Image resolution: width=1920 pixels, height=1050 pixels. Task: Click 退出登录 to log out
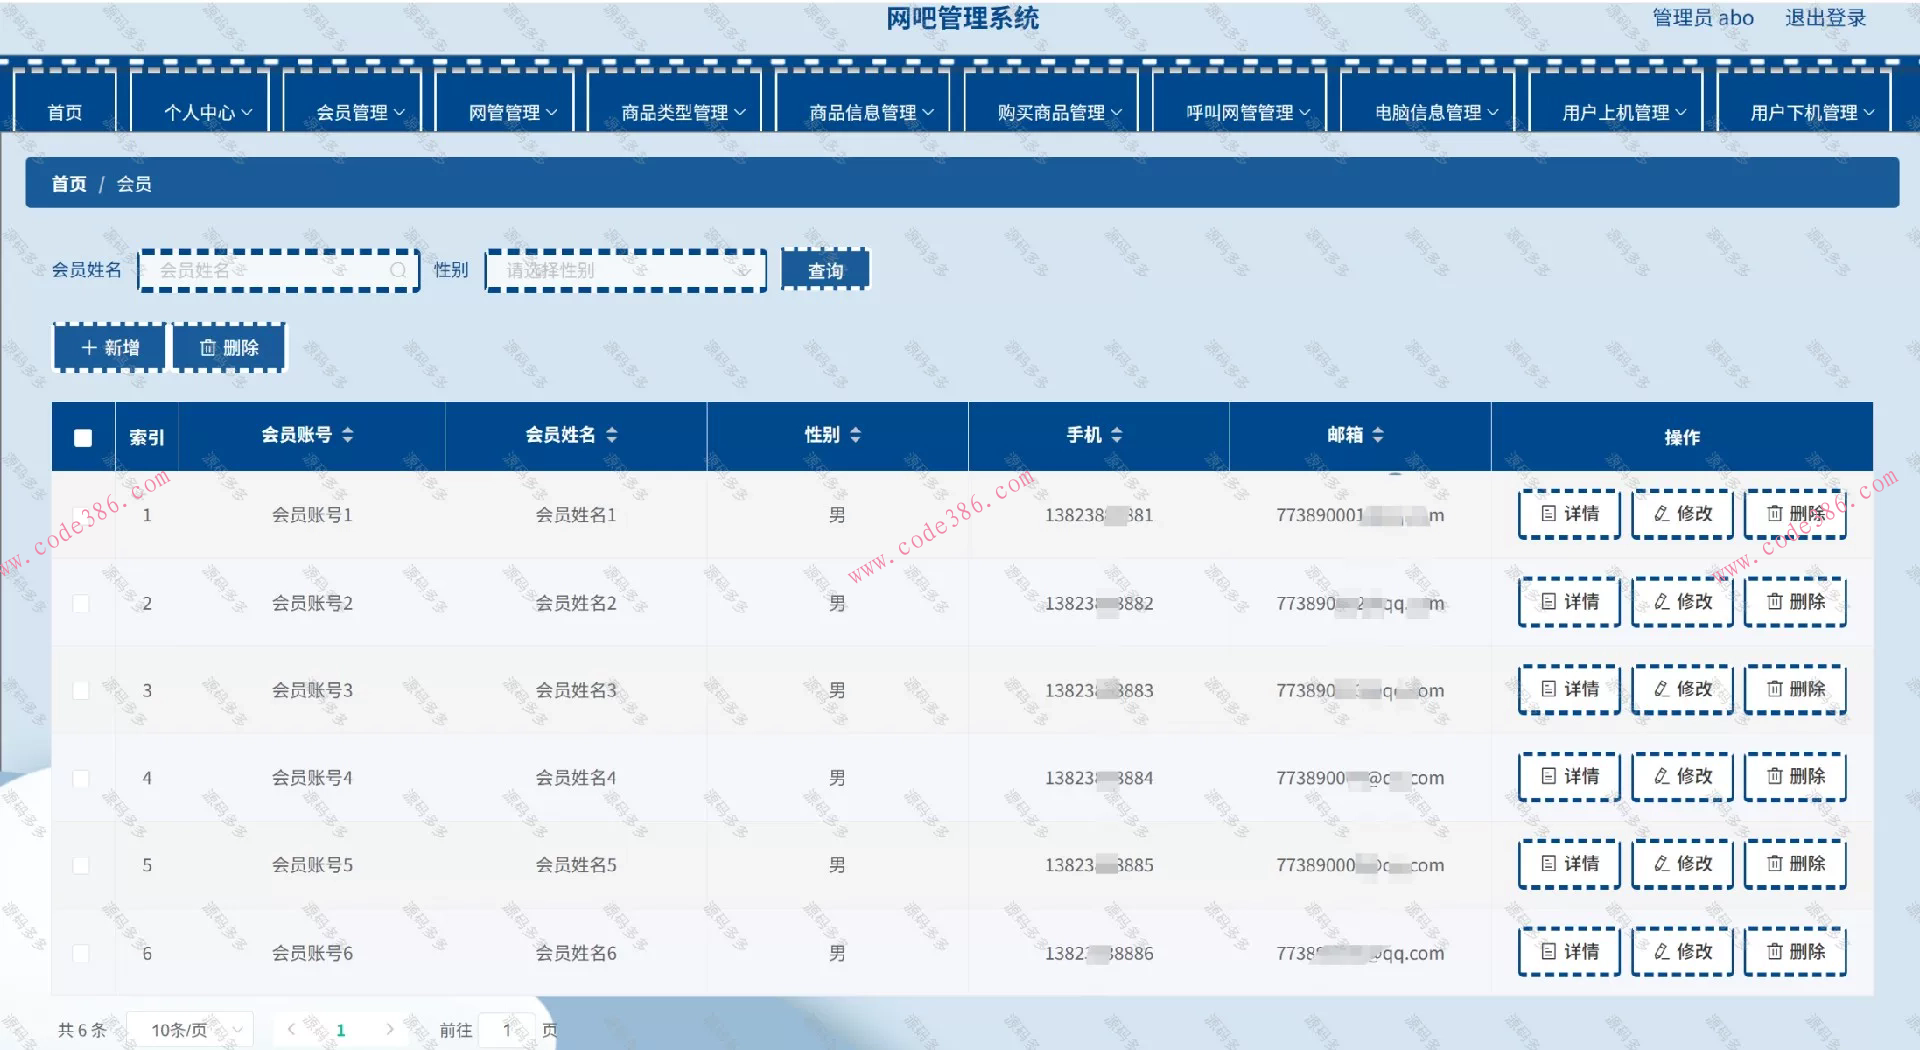pyautogui.click(x=1826, y=18)
